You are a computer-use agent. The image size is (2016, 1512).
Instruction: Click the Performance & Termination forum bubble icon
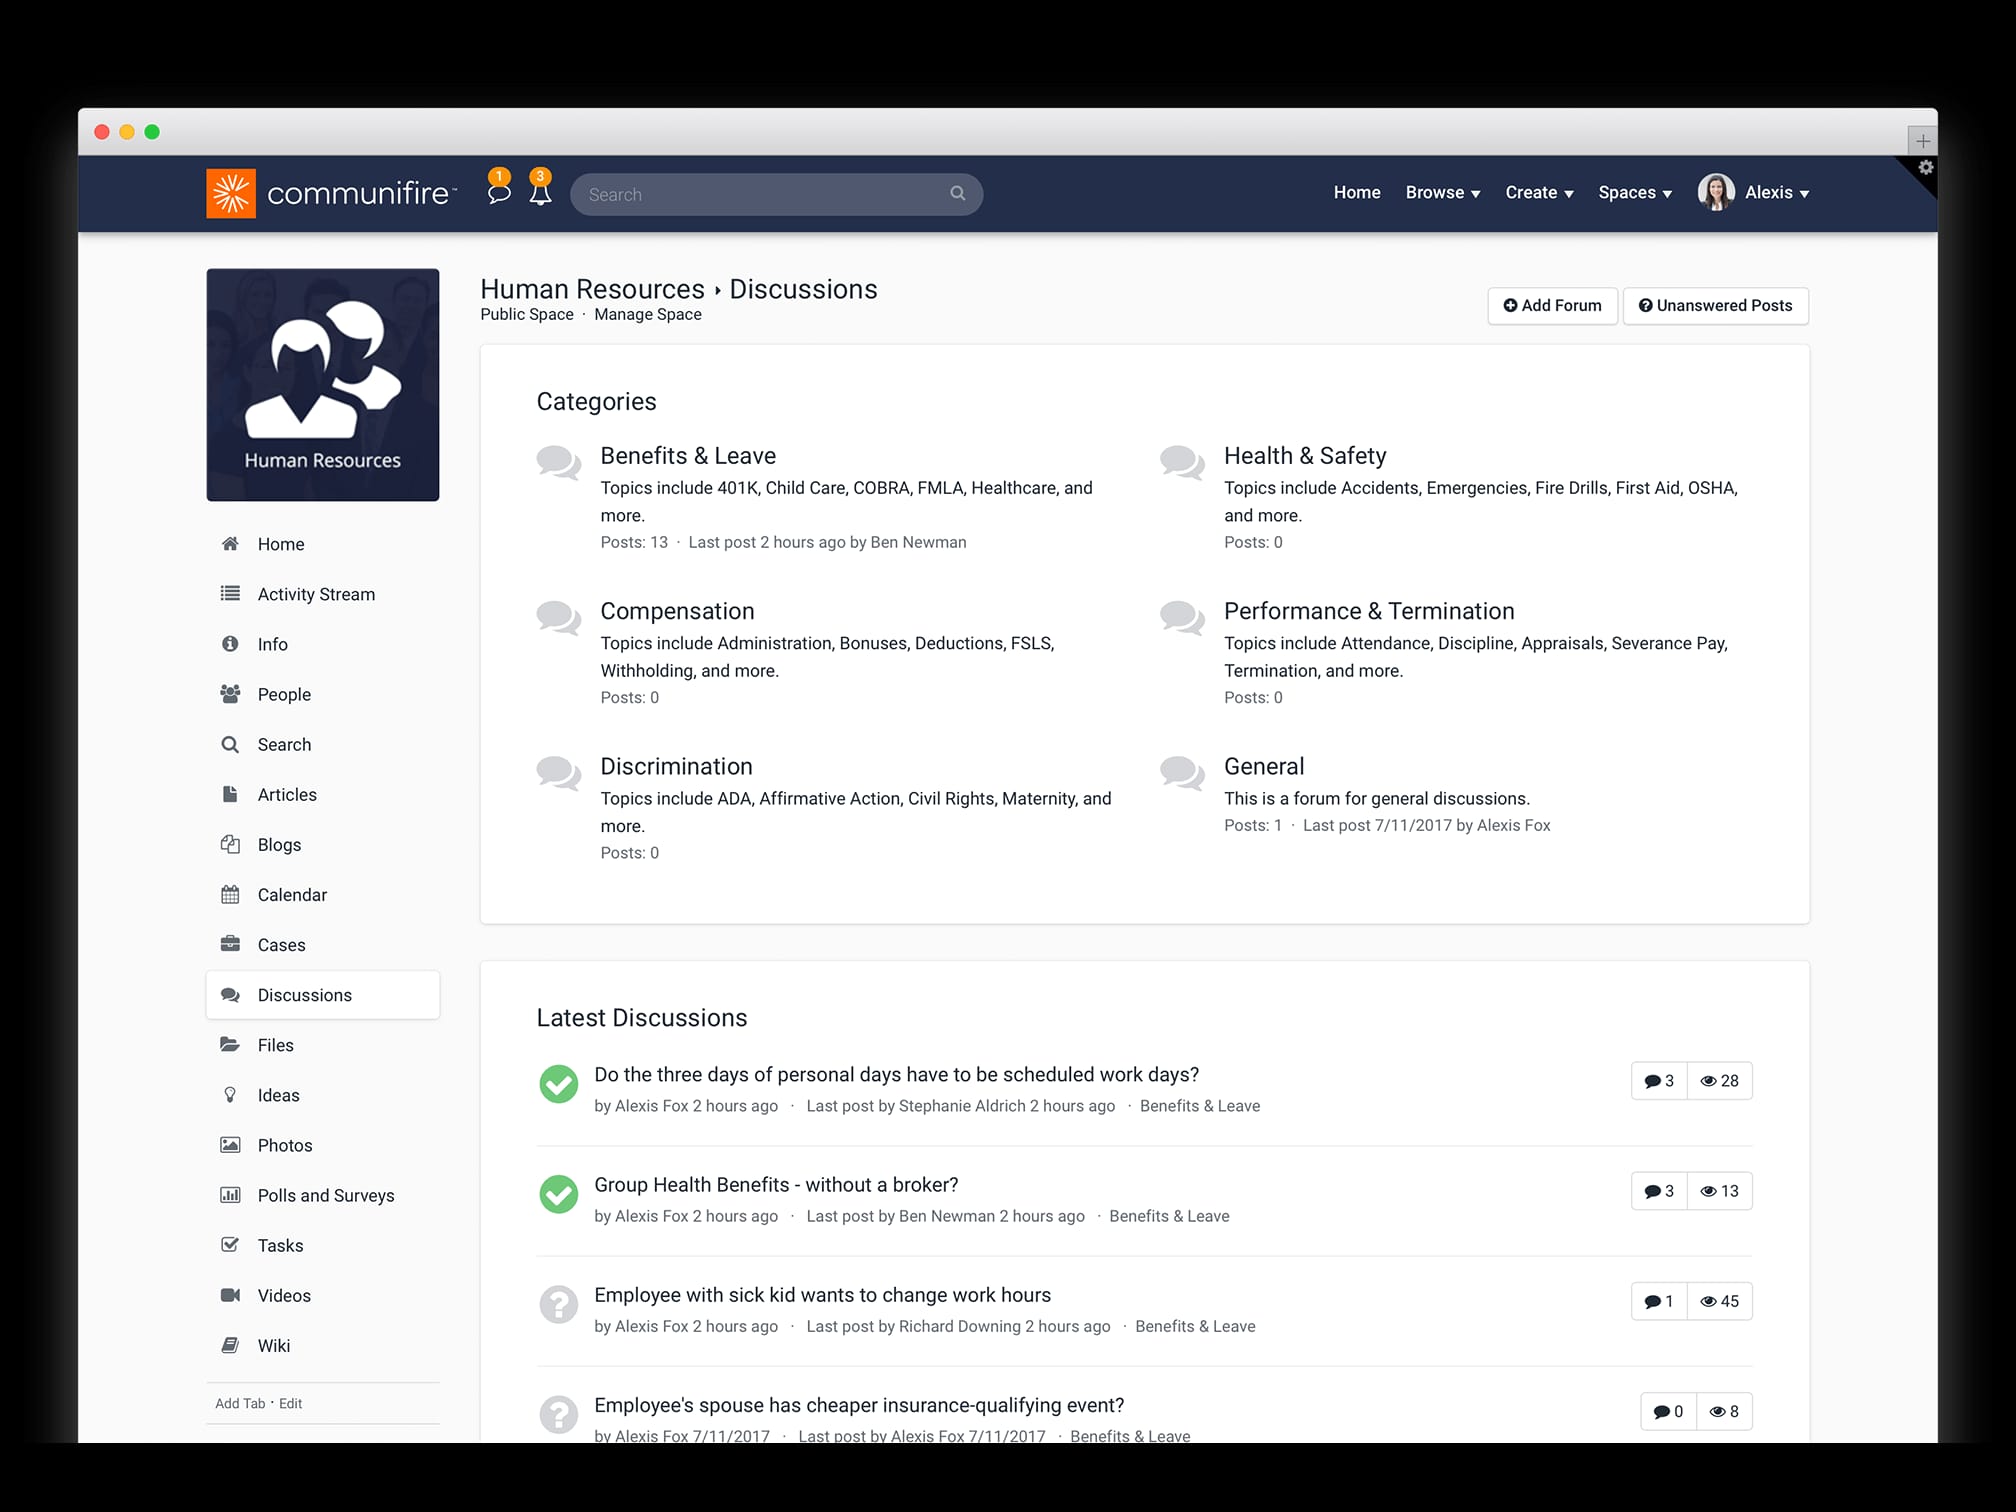click(1182, 618)
